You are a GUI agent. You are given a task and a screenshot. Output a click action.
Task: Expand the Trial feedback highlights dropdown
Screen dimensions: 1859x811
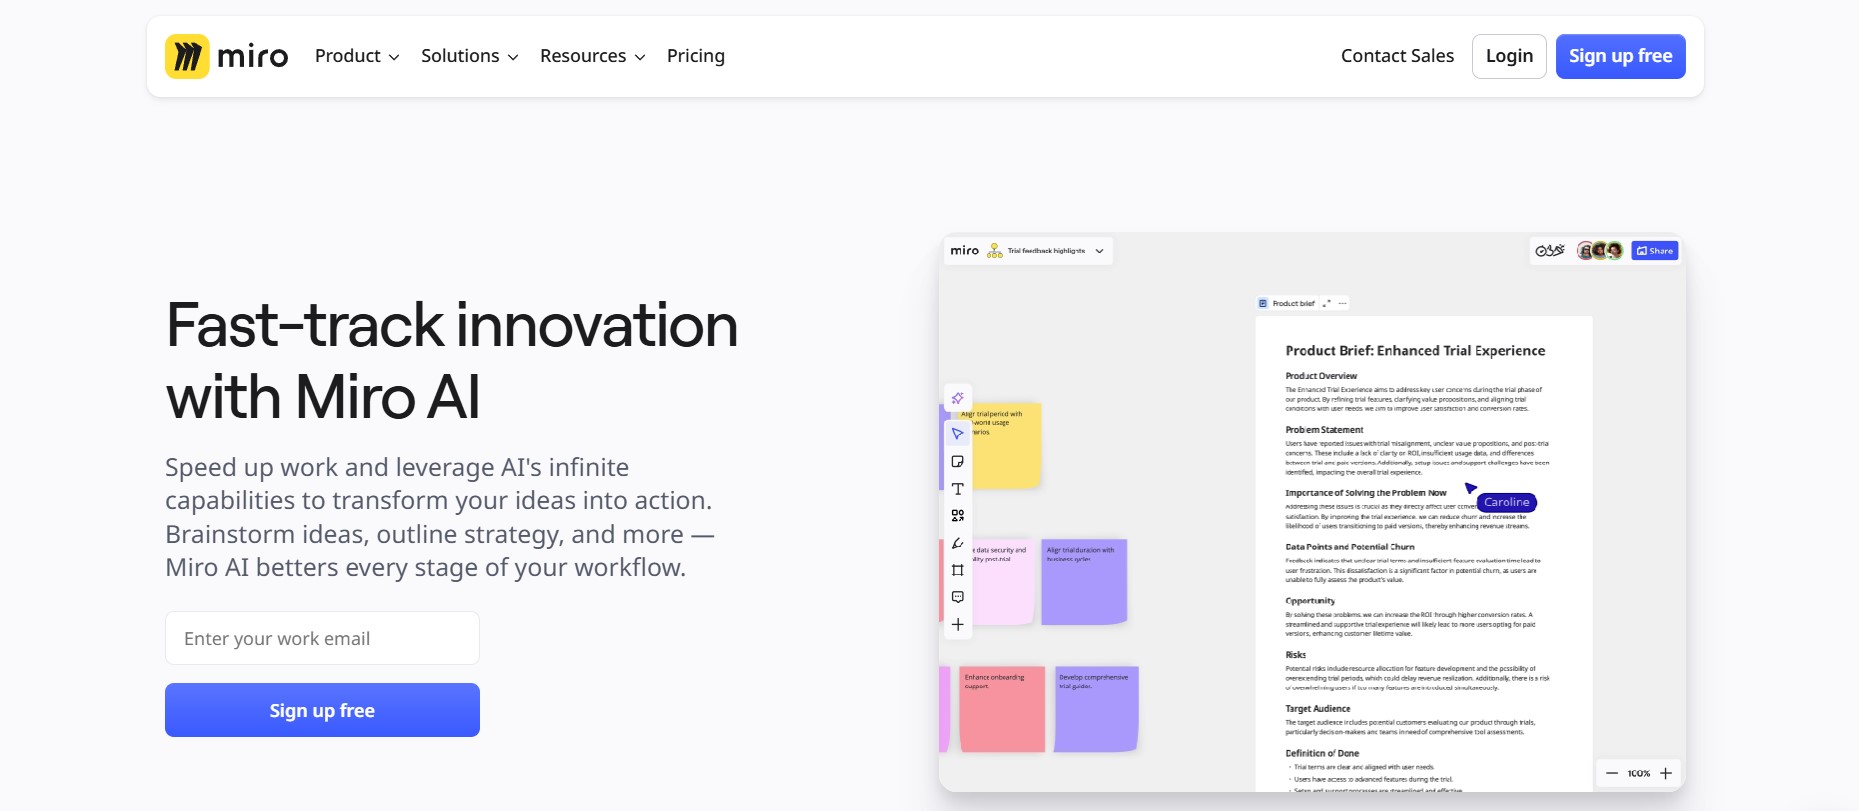1099,251
